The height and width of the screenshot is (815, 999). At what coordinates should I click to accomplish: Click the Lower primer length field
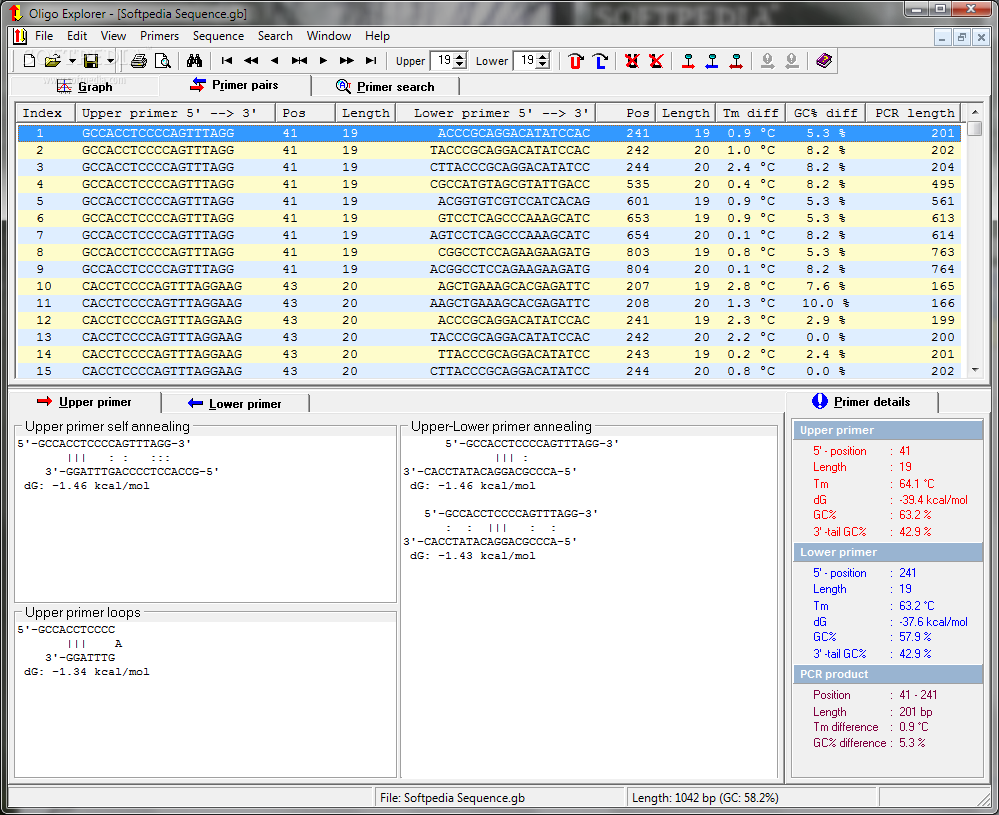coord(524,61)
